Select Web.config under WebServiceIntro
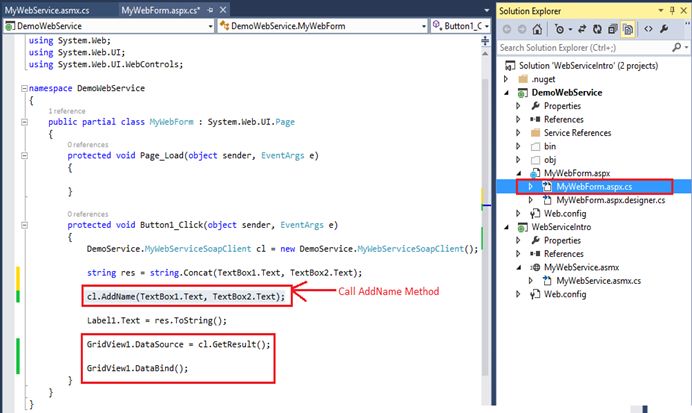Viewport: 692px width, 413px height. [565, 294]
